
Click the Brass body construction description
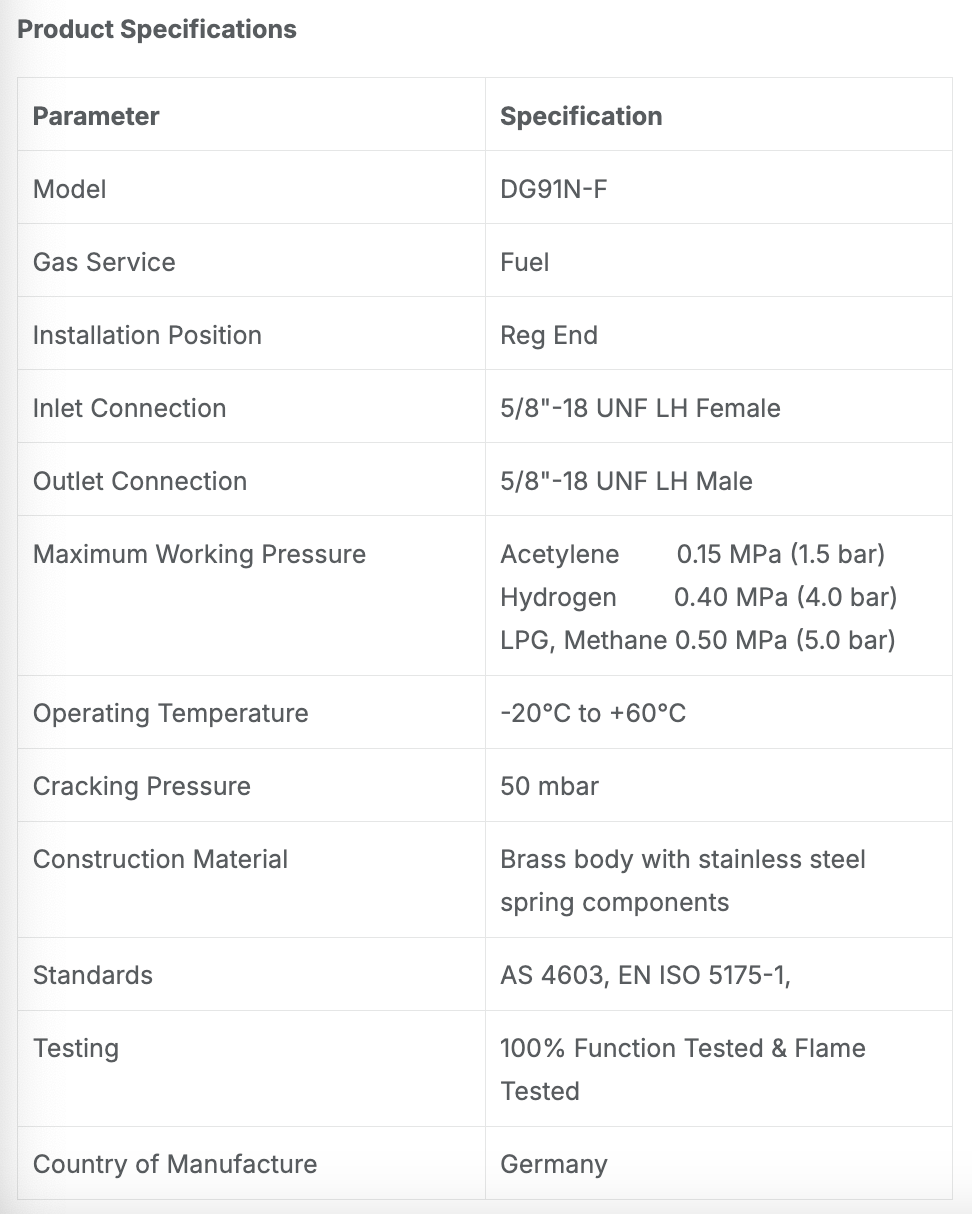[683, 880]
